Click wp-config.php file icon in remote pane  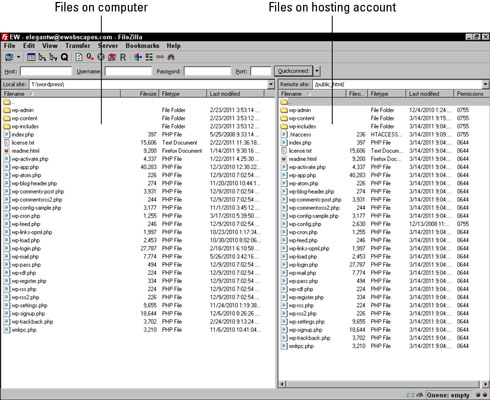pyautogui.click(x=284, y=224)
